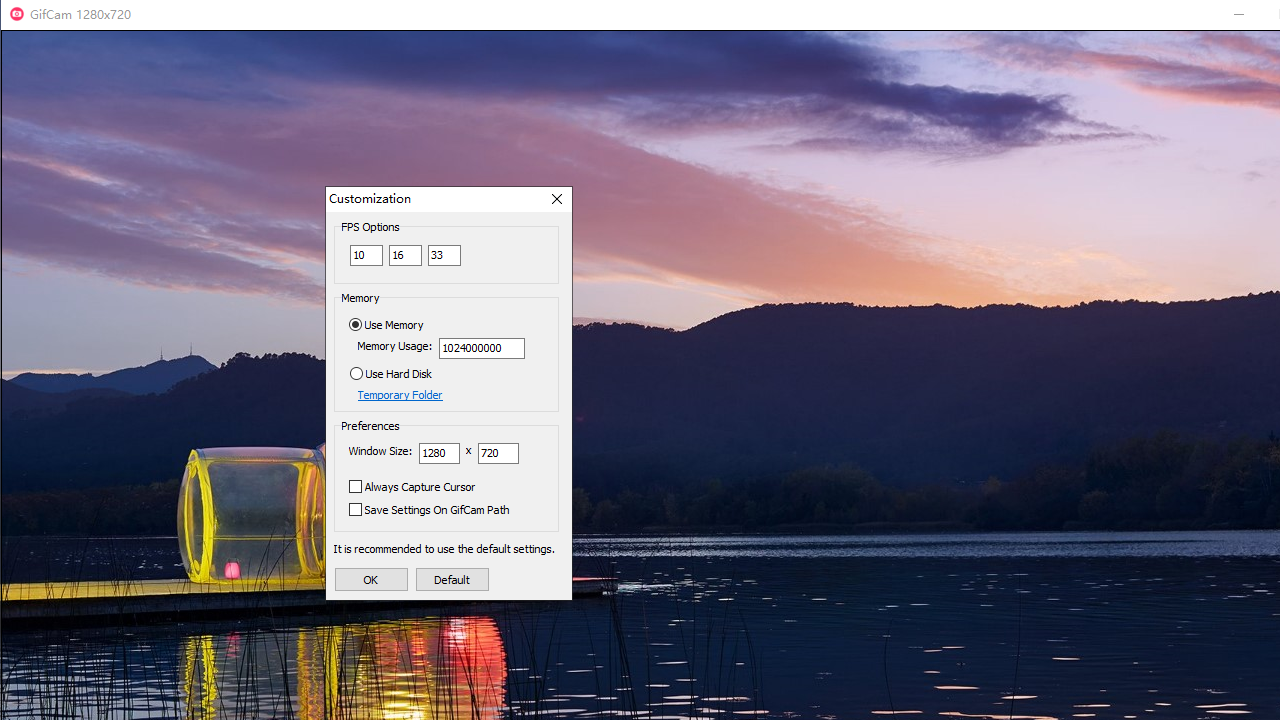This screenshot has width=1280, height=720.
Task: Select the FPS field showing 10
Action: pyautogui.click(x=365, y=255)
